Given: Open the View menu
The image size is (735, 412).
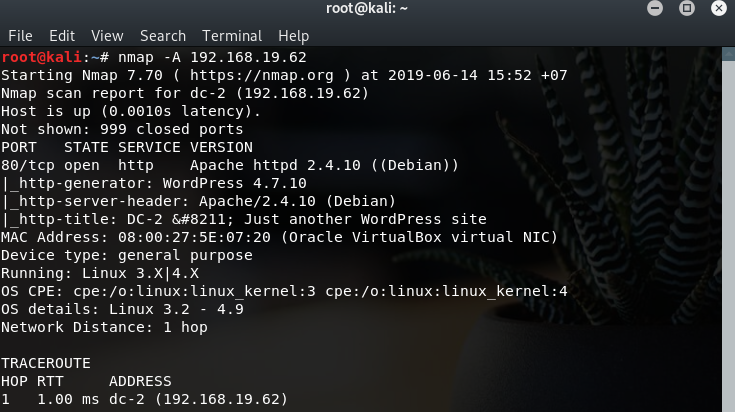Looking at the screenshot, I should point(107,36).
